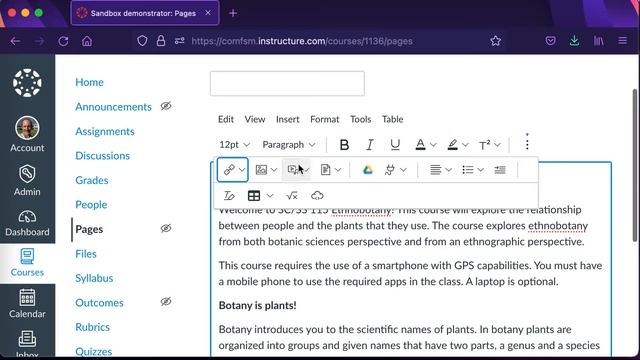This screenshot has width=640, height=360.
Task: Expand the Documents dropdown arrow
Action: point(338,170)
